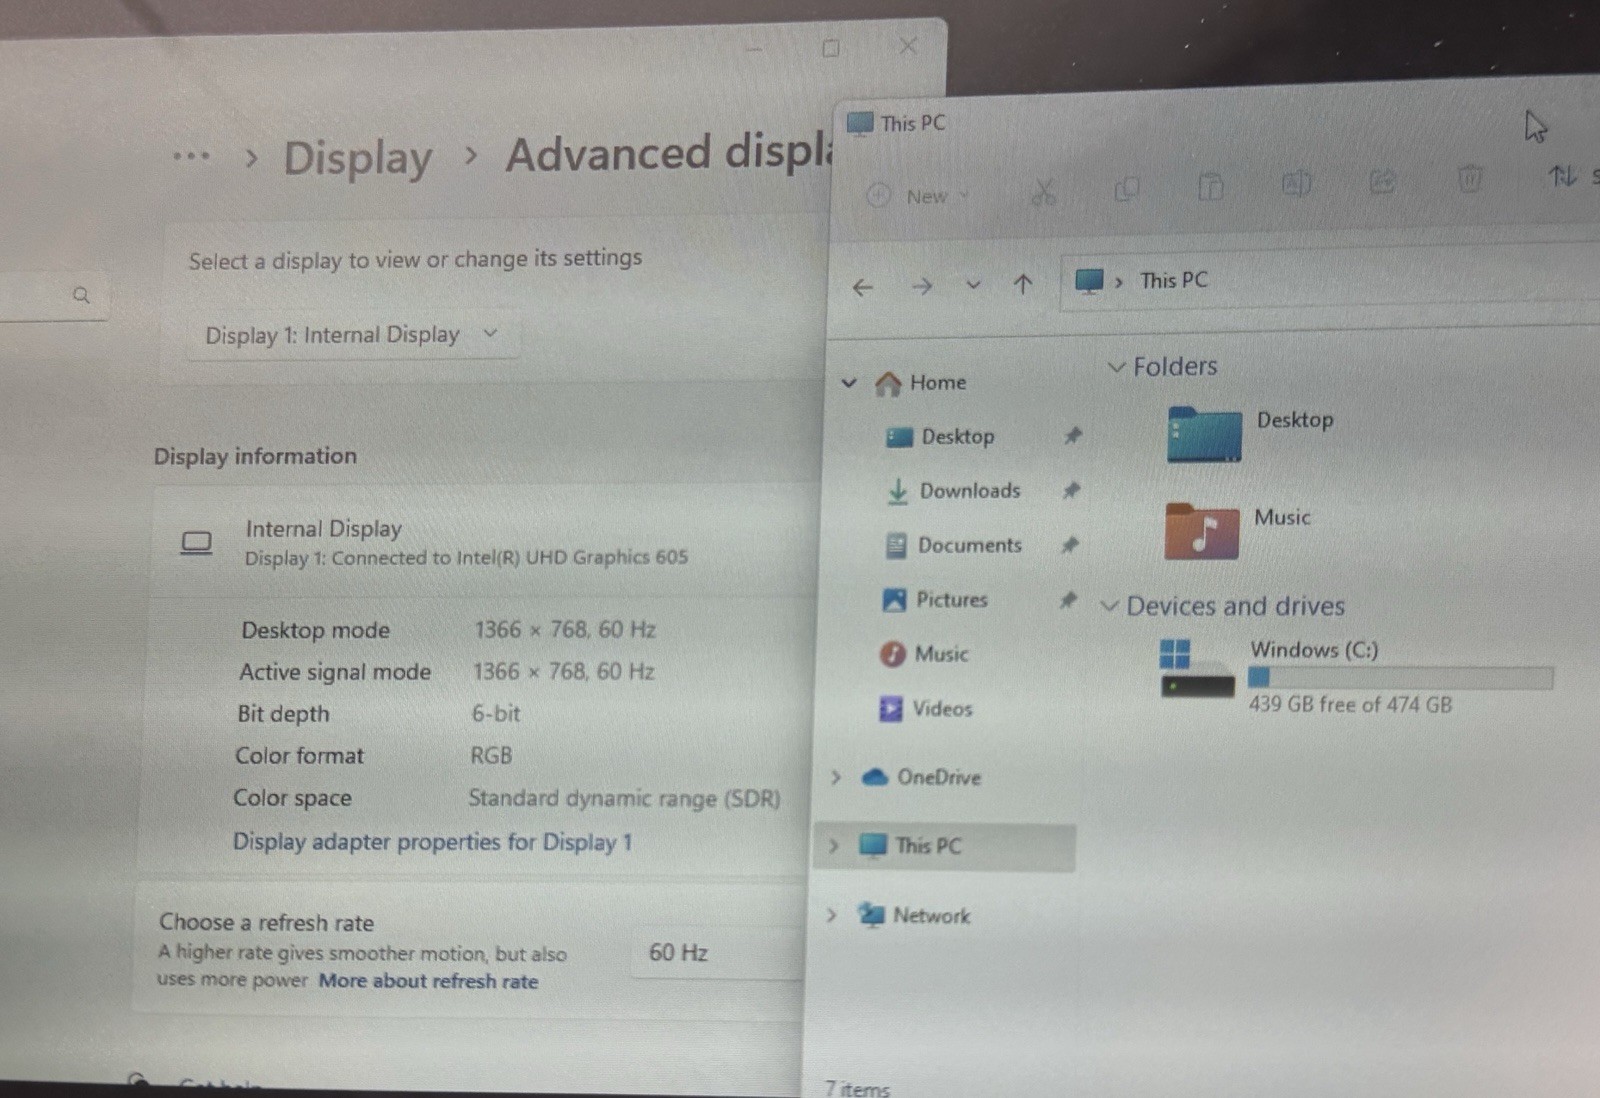Click the 6-bit Bit depth value

pyautogui.click(x=496, y=713)
